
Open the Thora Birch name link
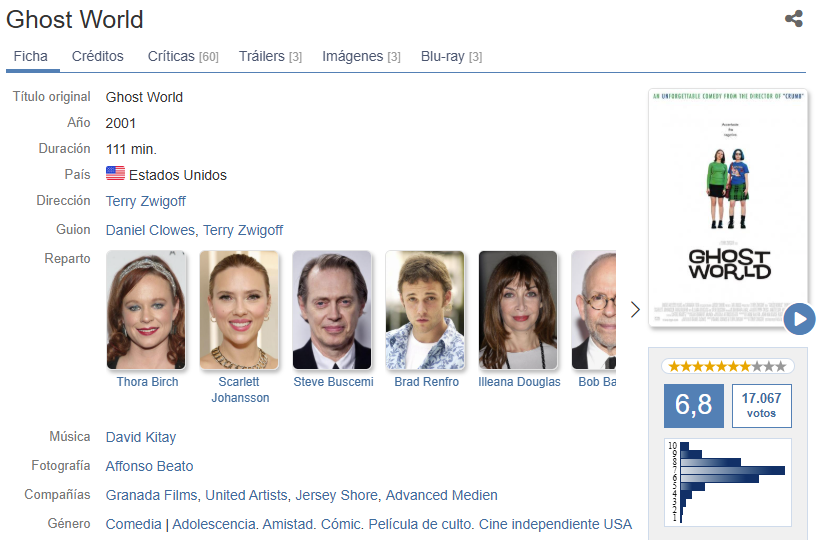point(147,382)
